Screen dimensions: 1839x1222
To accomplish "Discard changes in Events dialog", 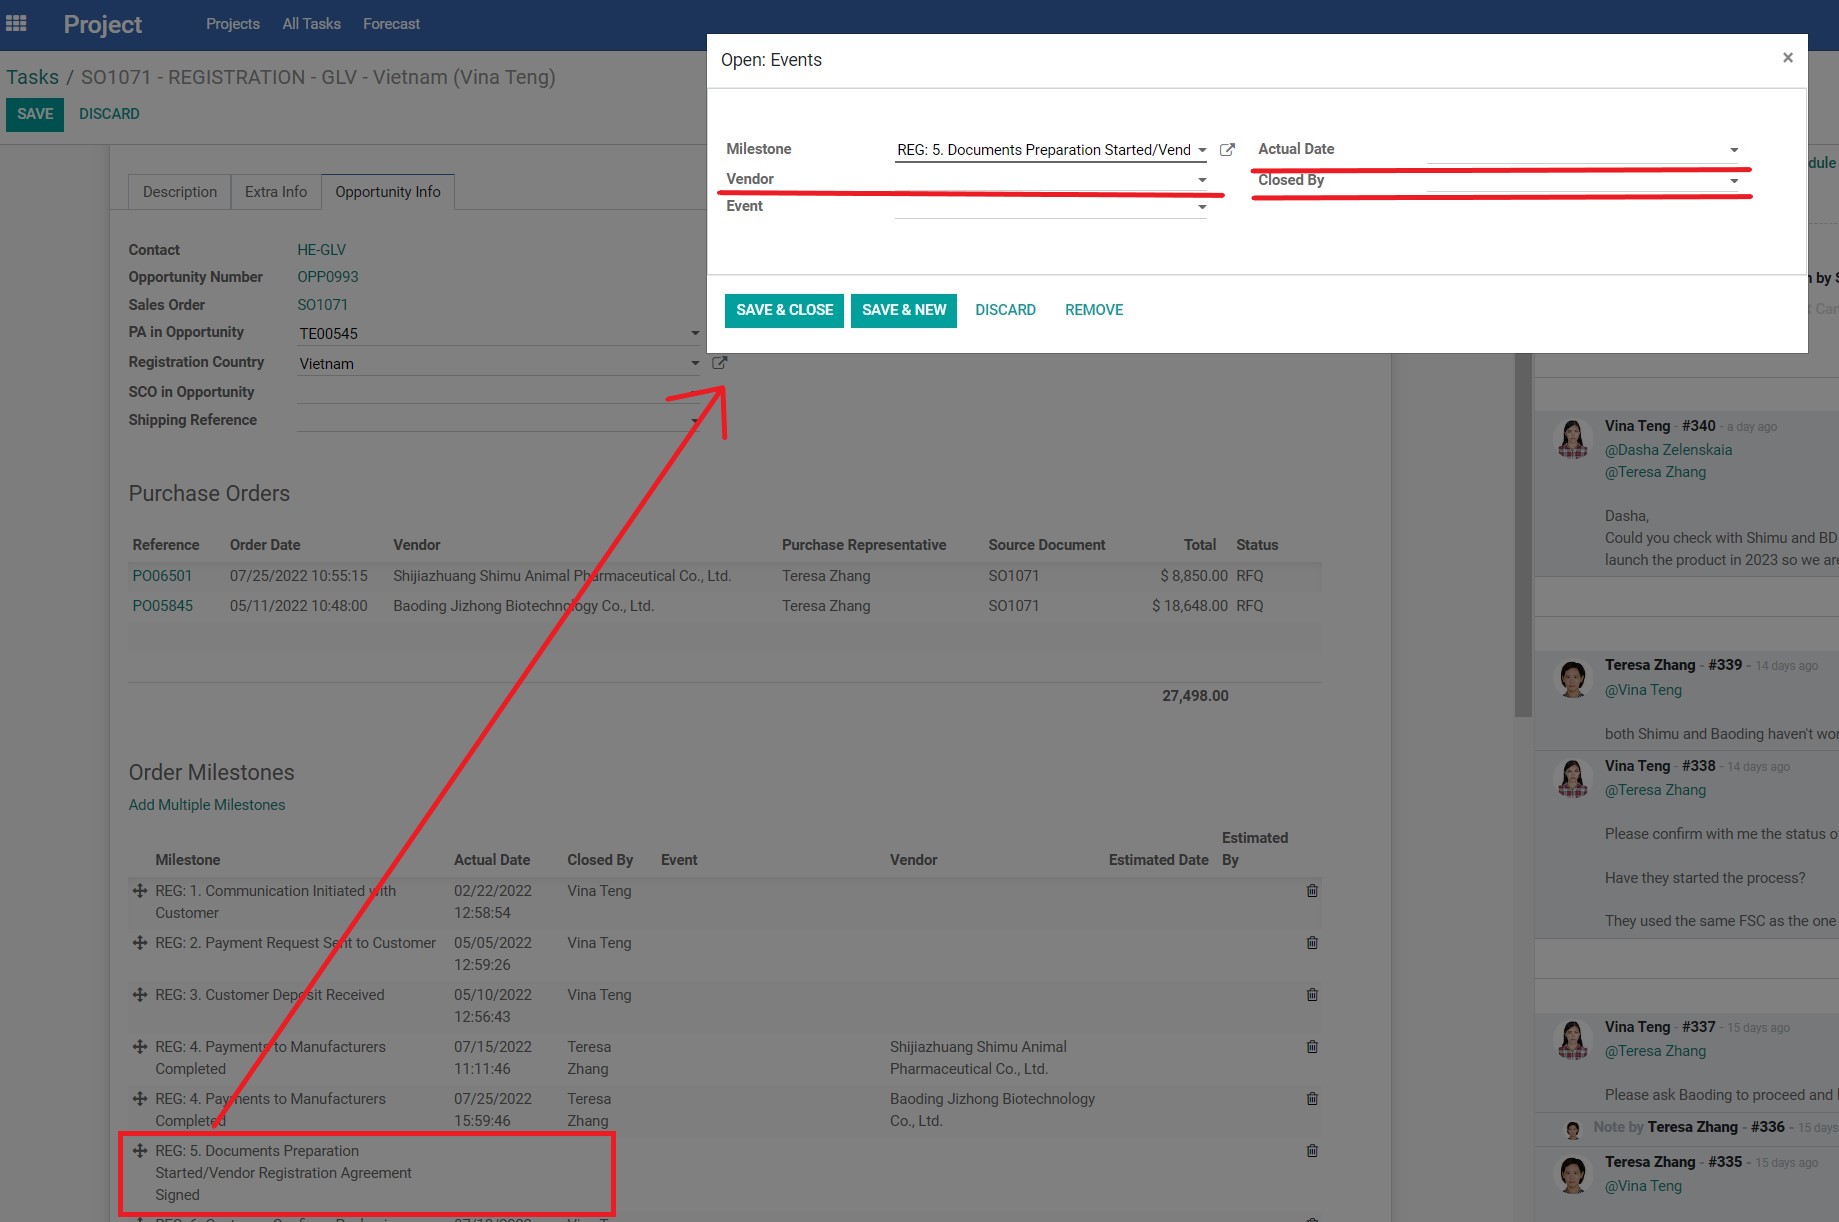I will coord(1005,310).
